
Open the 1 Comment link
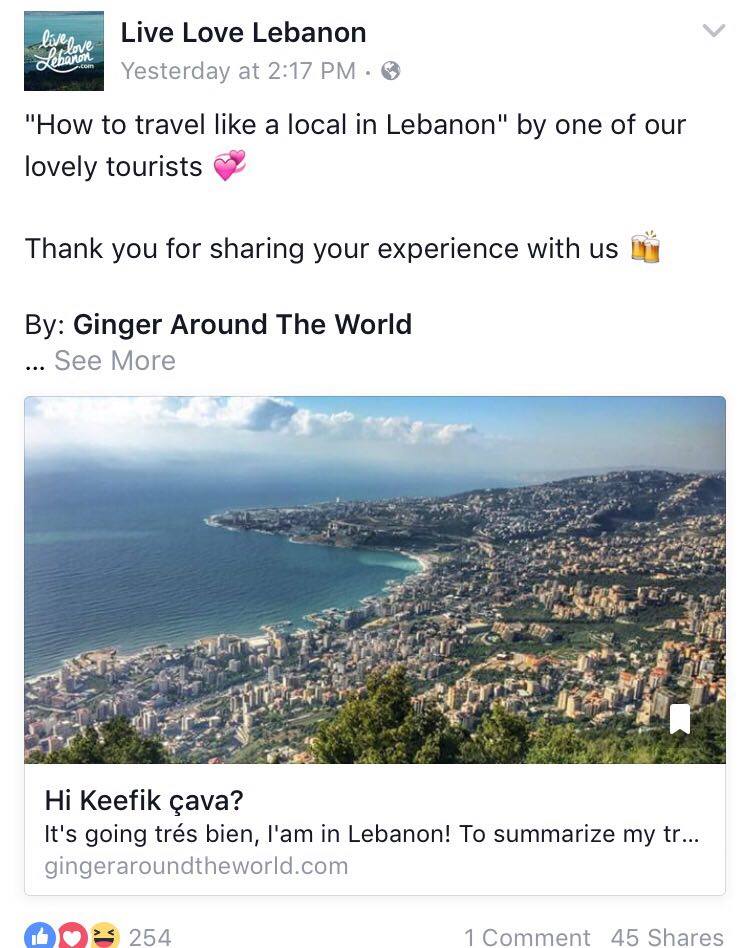coord(527,937)
